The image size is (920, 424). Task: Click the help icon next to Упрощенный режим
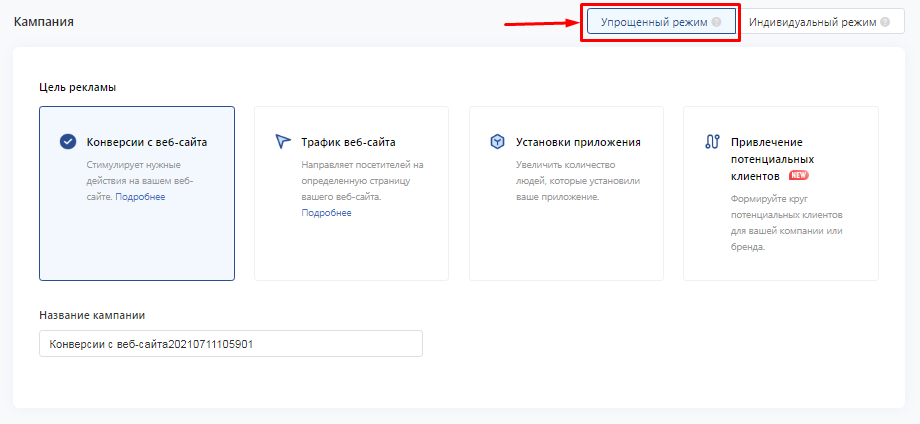pyautogui.click(x=716, y=22)
